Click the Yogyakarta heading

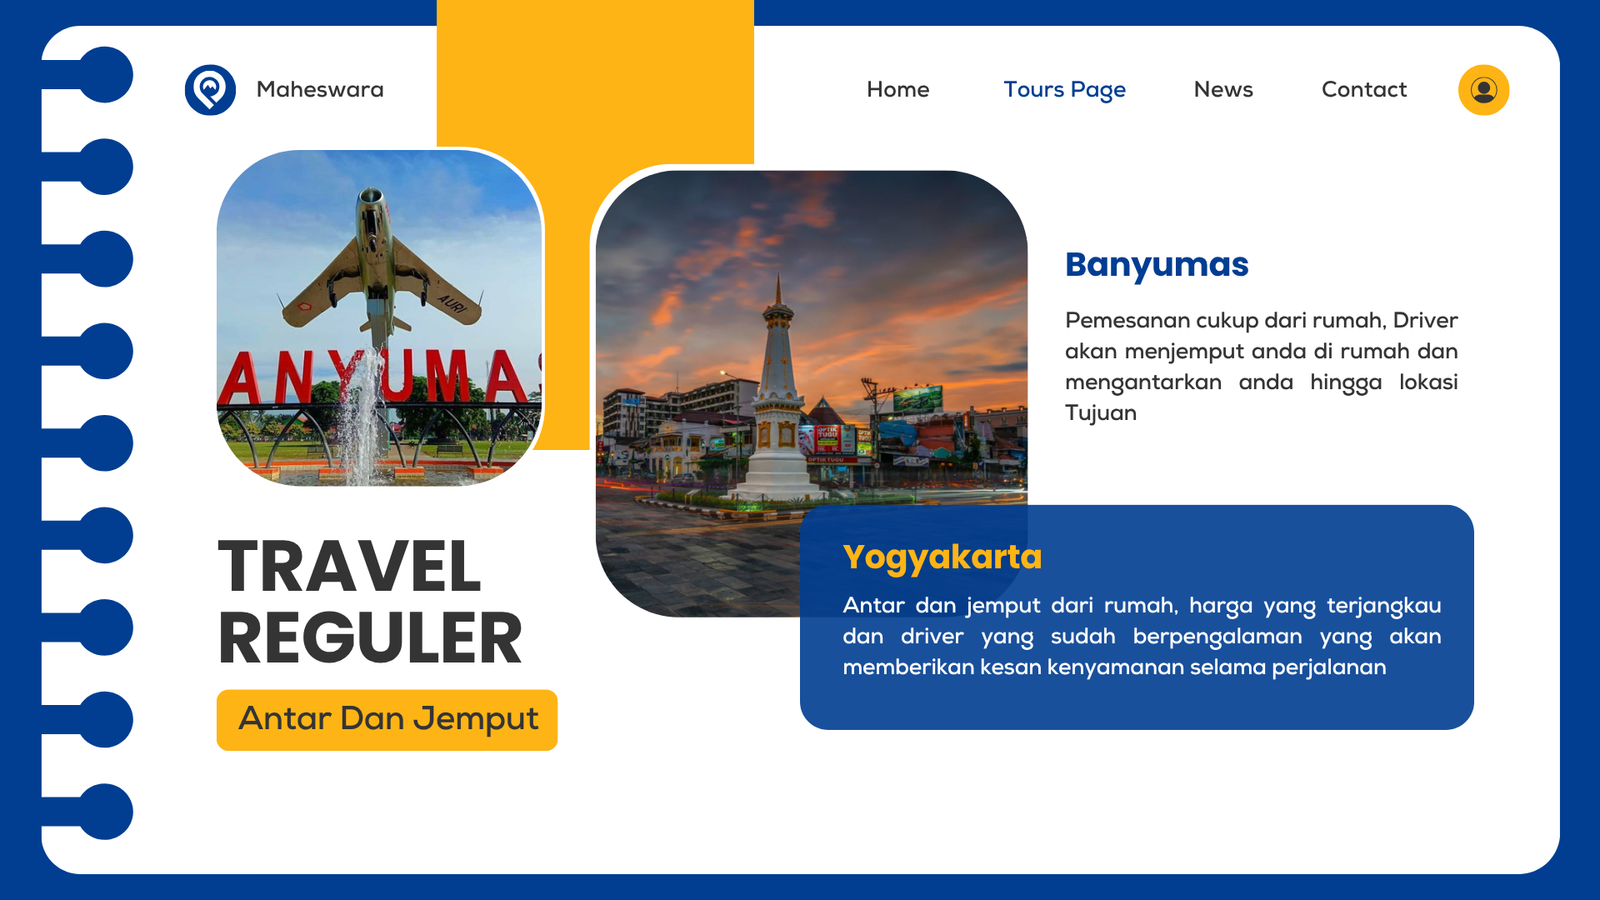tap(941, 557)
